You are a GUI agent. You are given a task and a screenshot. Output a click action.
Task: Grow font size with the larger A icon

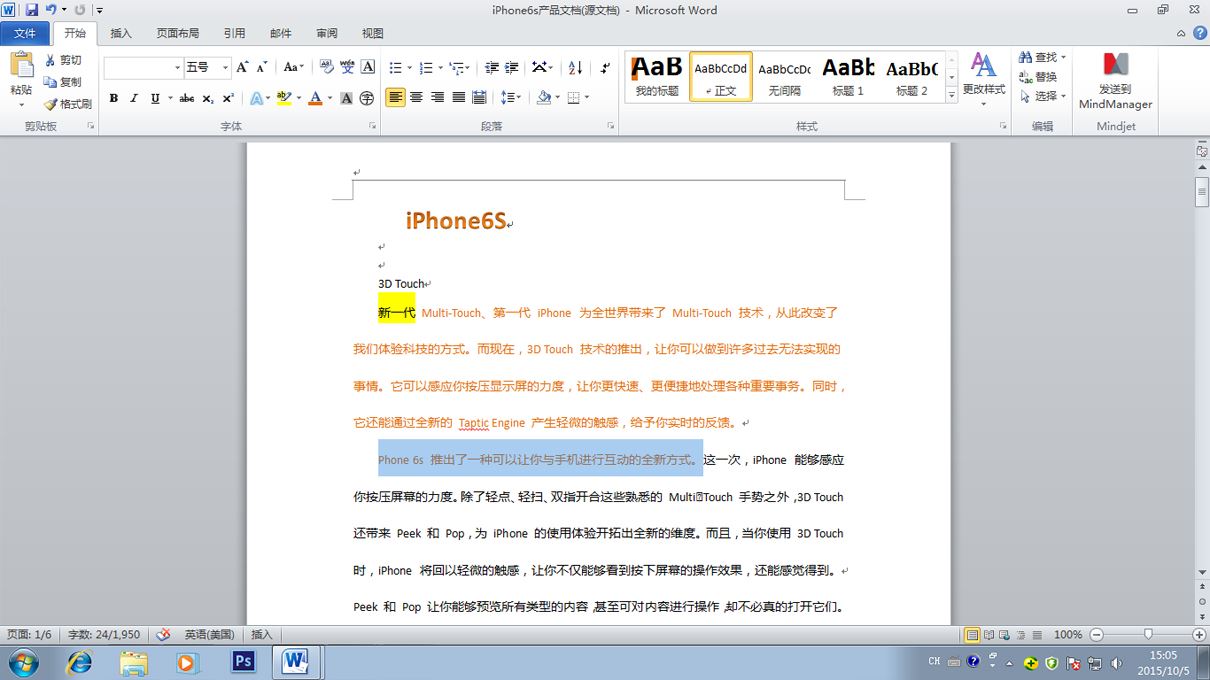[x=243, y=68]
